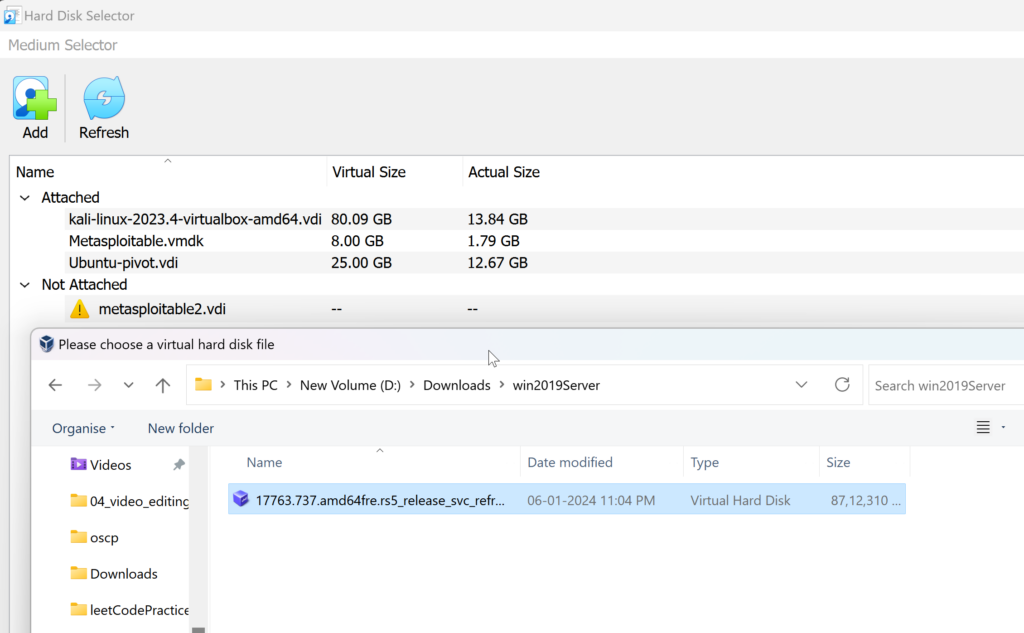Navigate to Downloads breadcrumb
Image resolution: width=1024 pixels, height=633 pixels.
coord(456,385)
